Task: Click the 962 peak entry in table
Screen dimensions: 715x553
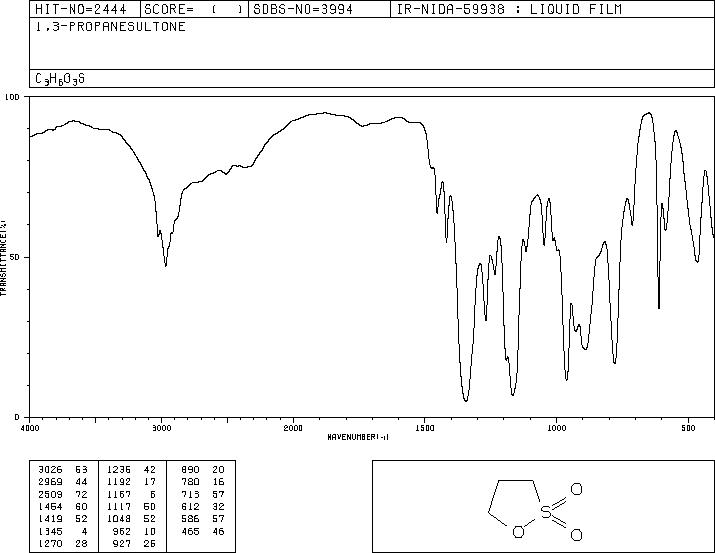Action: tap(136, 532)
